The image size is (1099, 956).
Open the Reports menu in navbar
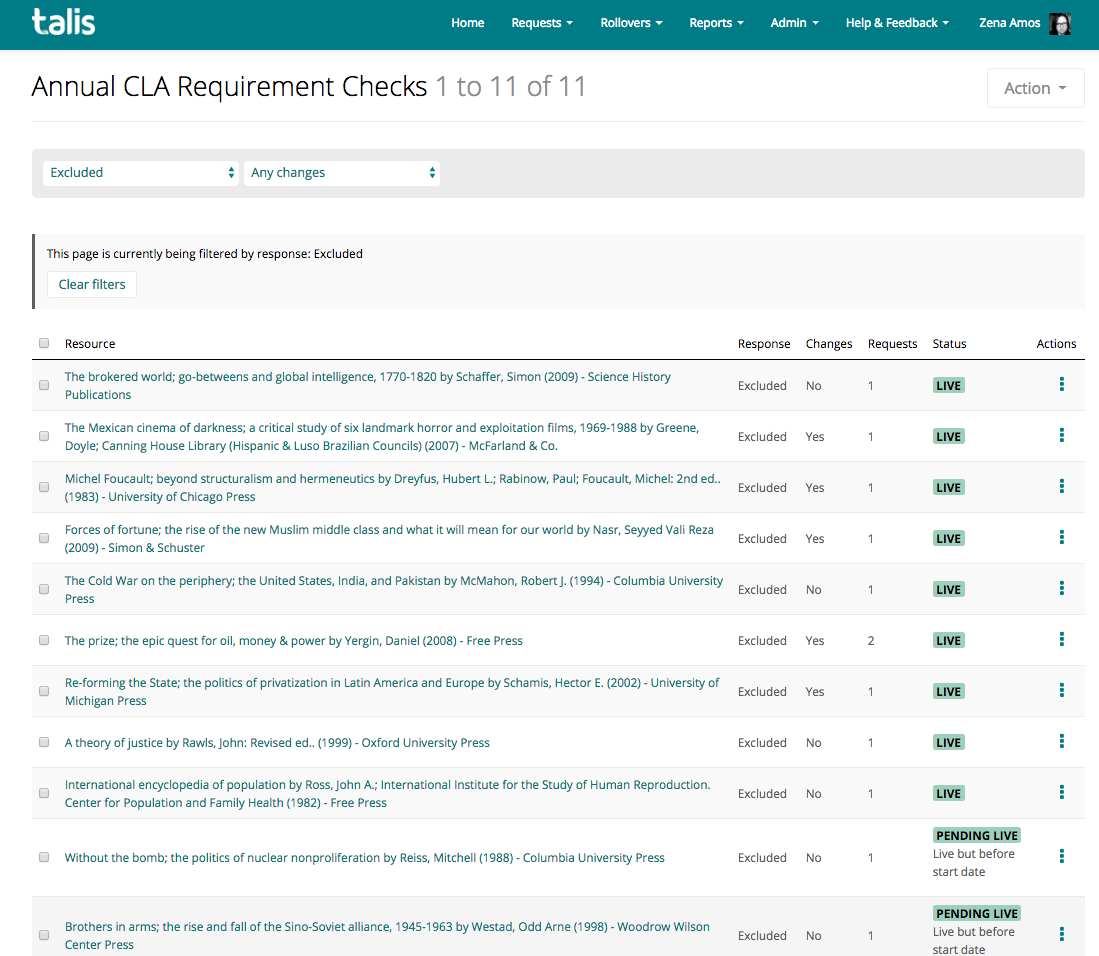click(x=716, y=23)
